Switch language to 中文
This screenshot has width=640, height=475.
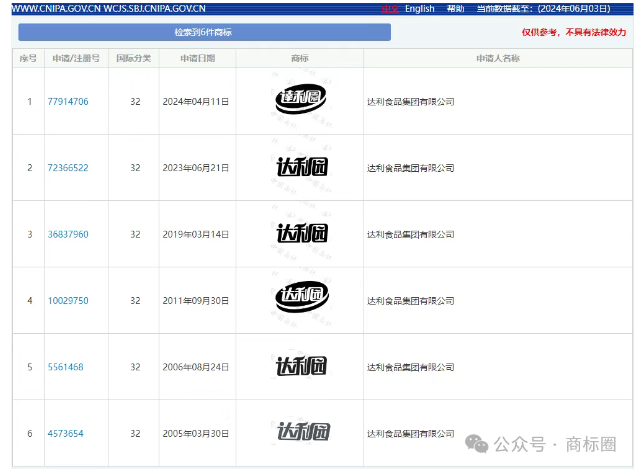[x=390, y=9]
